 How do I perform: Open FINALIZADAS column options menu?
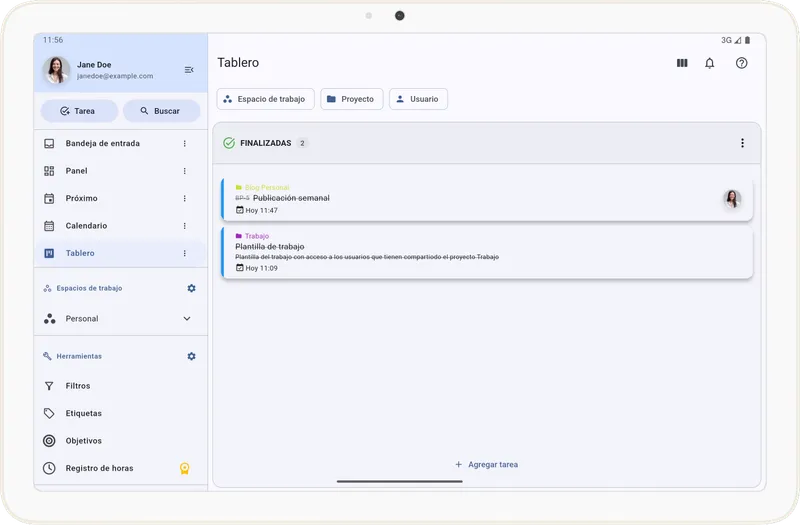pyautogui.click(x=742, y=143)
